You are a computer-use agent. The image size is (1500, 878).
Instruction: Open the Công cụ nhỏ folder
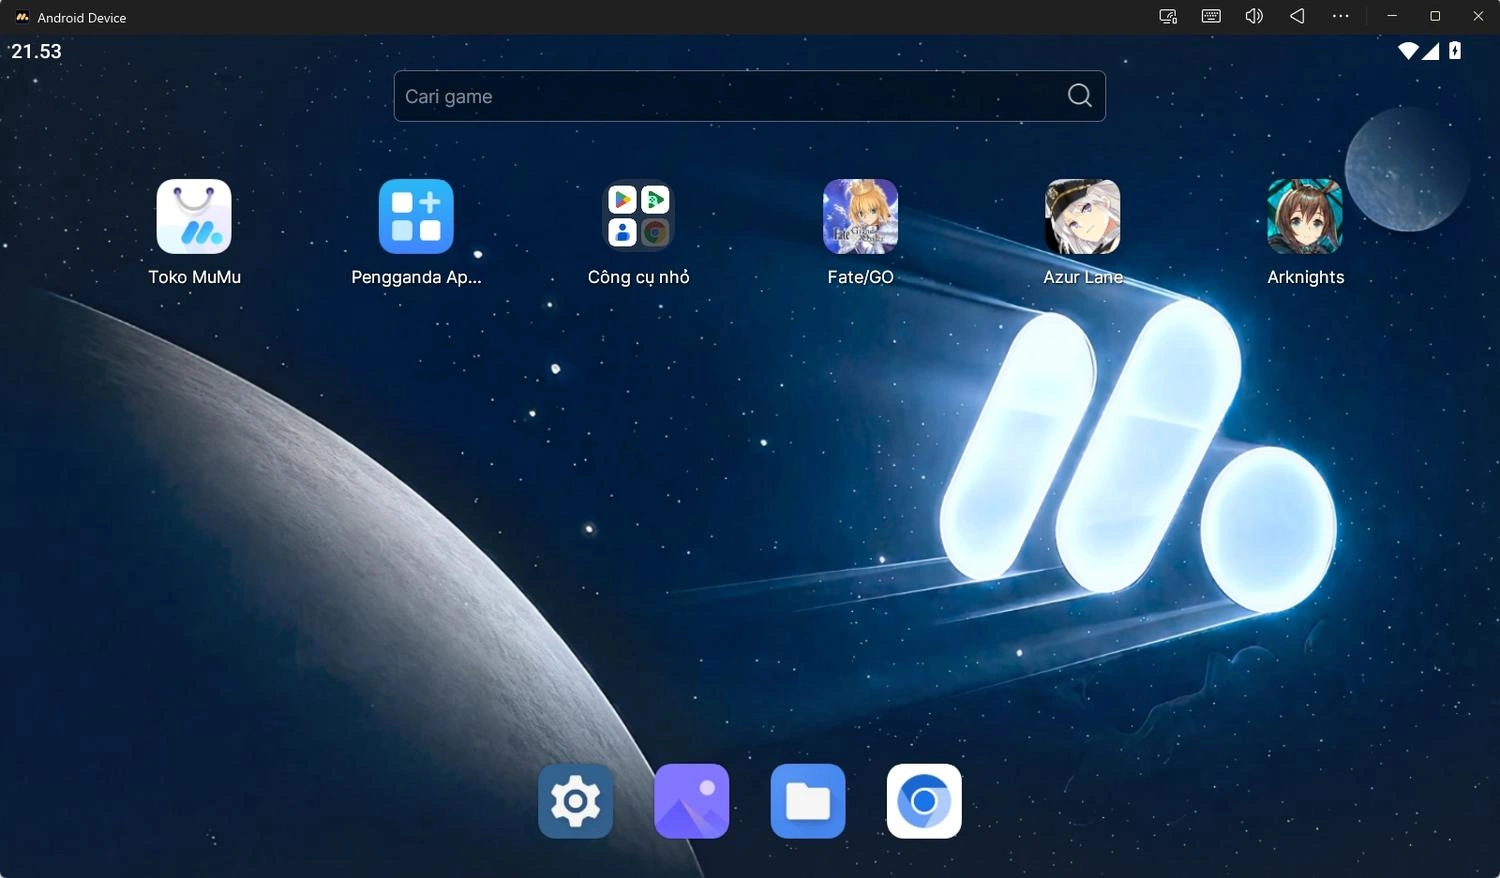638,216
